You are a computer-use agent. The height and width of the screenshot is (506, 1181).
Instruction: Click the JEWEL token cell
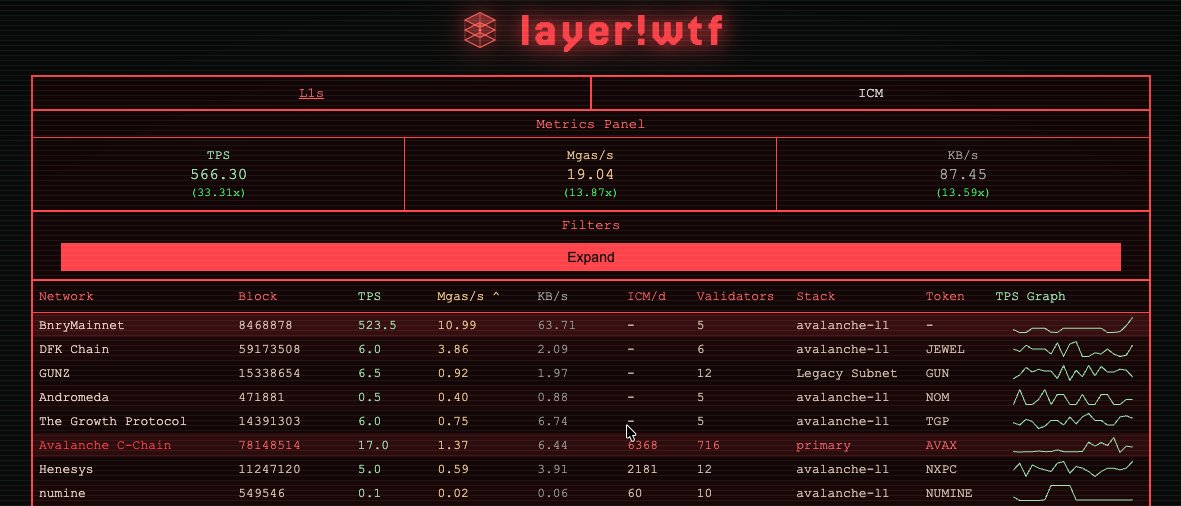[944, 349]
